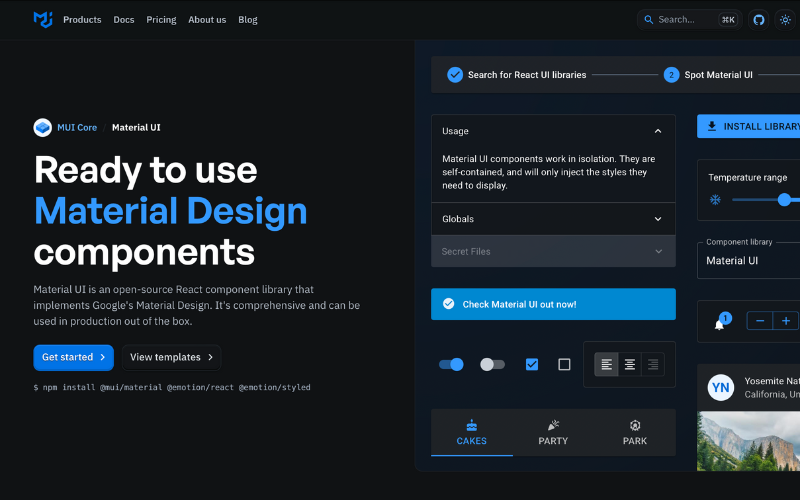Open the About us page
The width and height of the screenshot is (800, 500).
point(207,20)
